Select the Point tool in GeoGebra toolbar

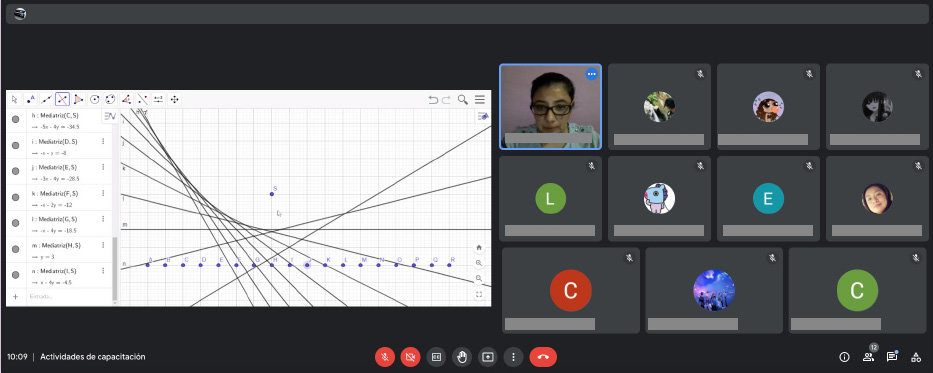(30, 99)
